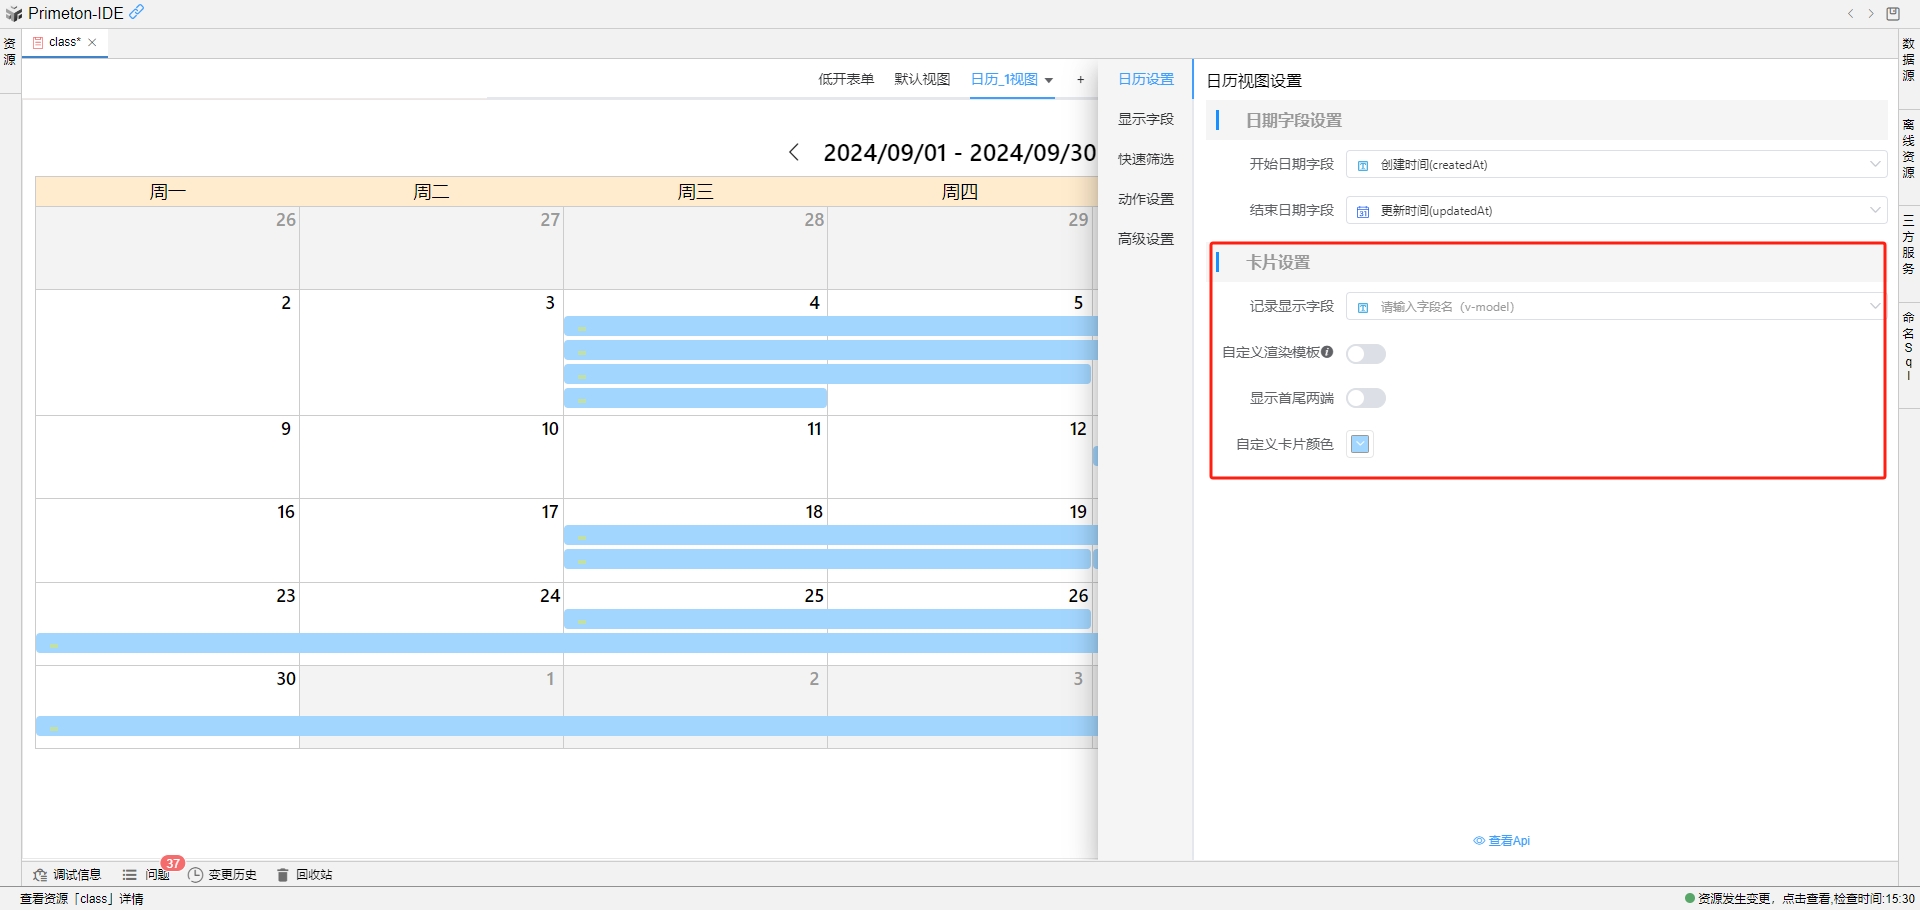Image resolution: width=1920 pixels, height=911 pixels.
Task: Save the current resource via top-right save icon
Action: 1893,13
